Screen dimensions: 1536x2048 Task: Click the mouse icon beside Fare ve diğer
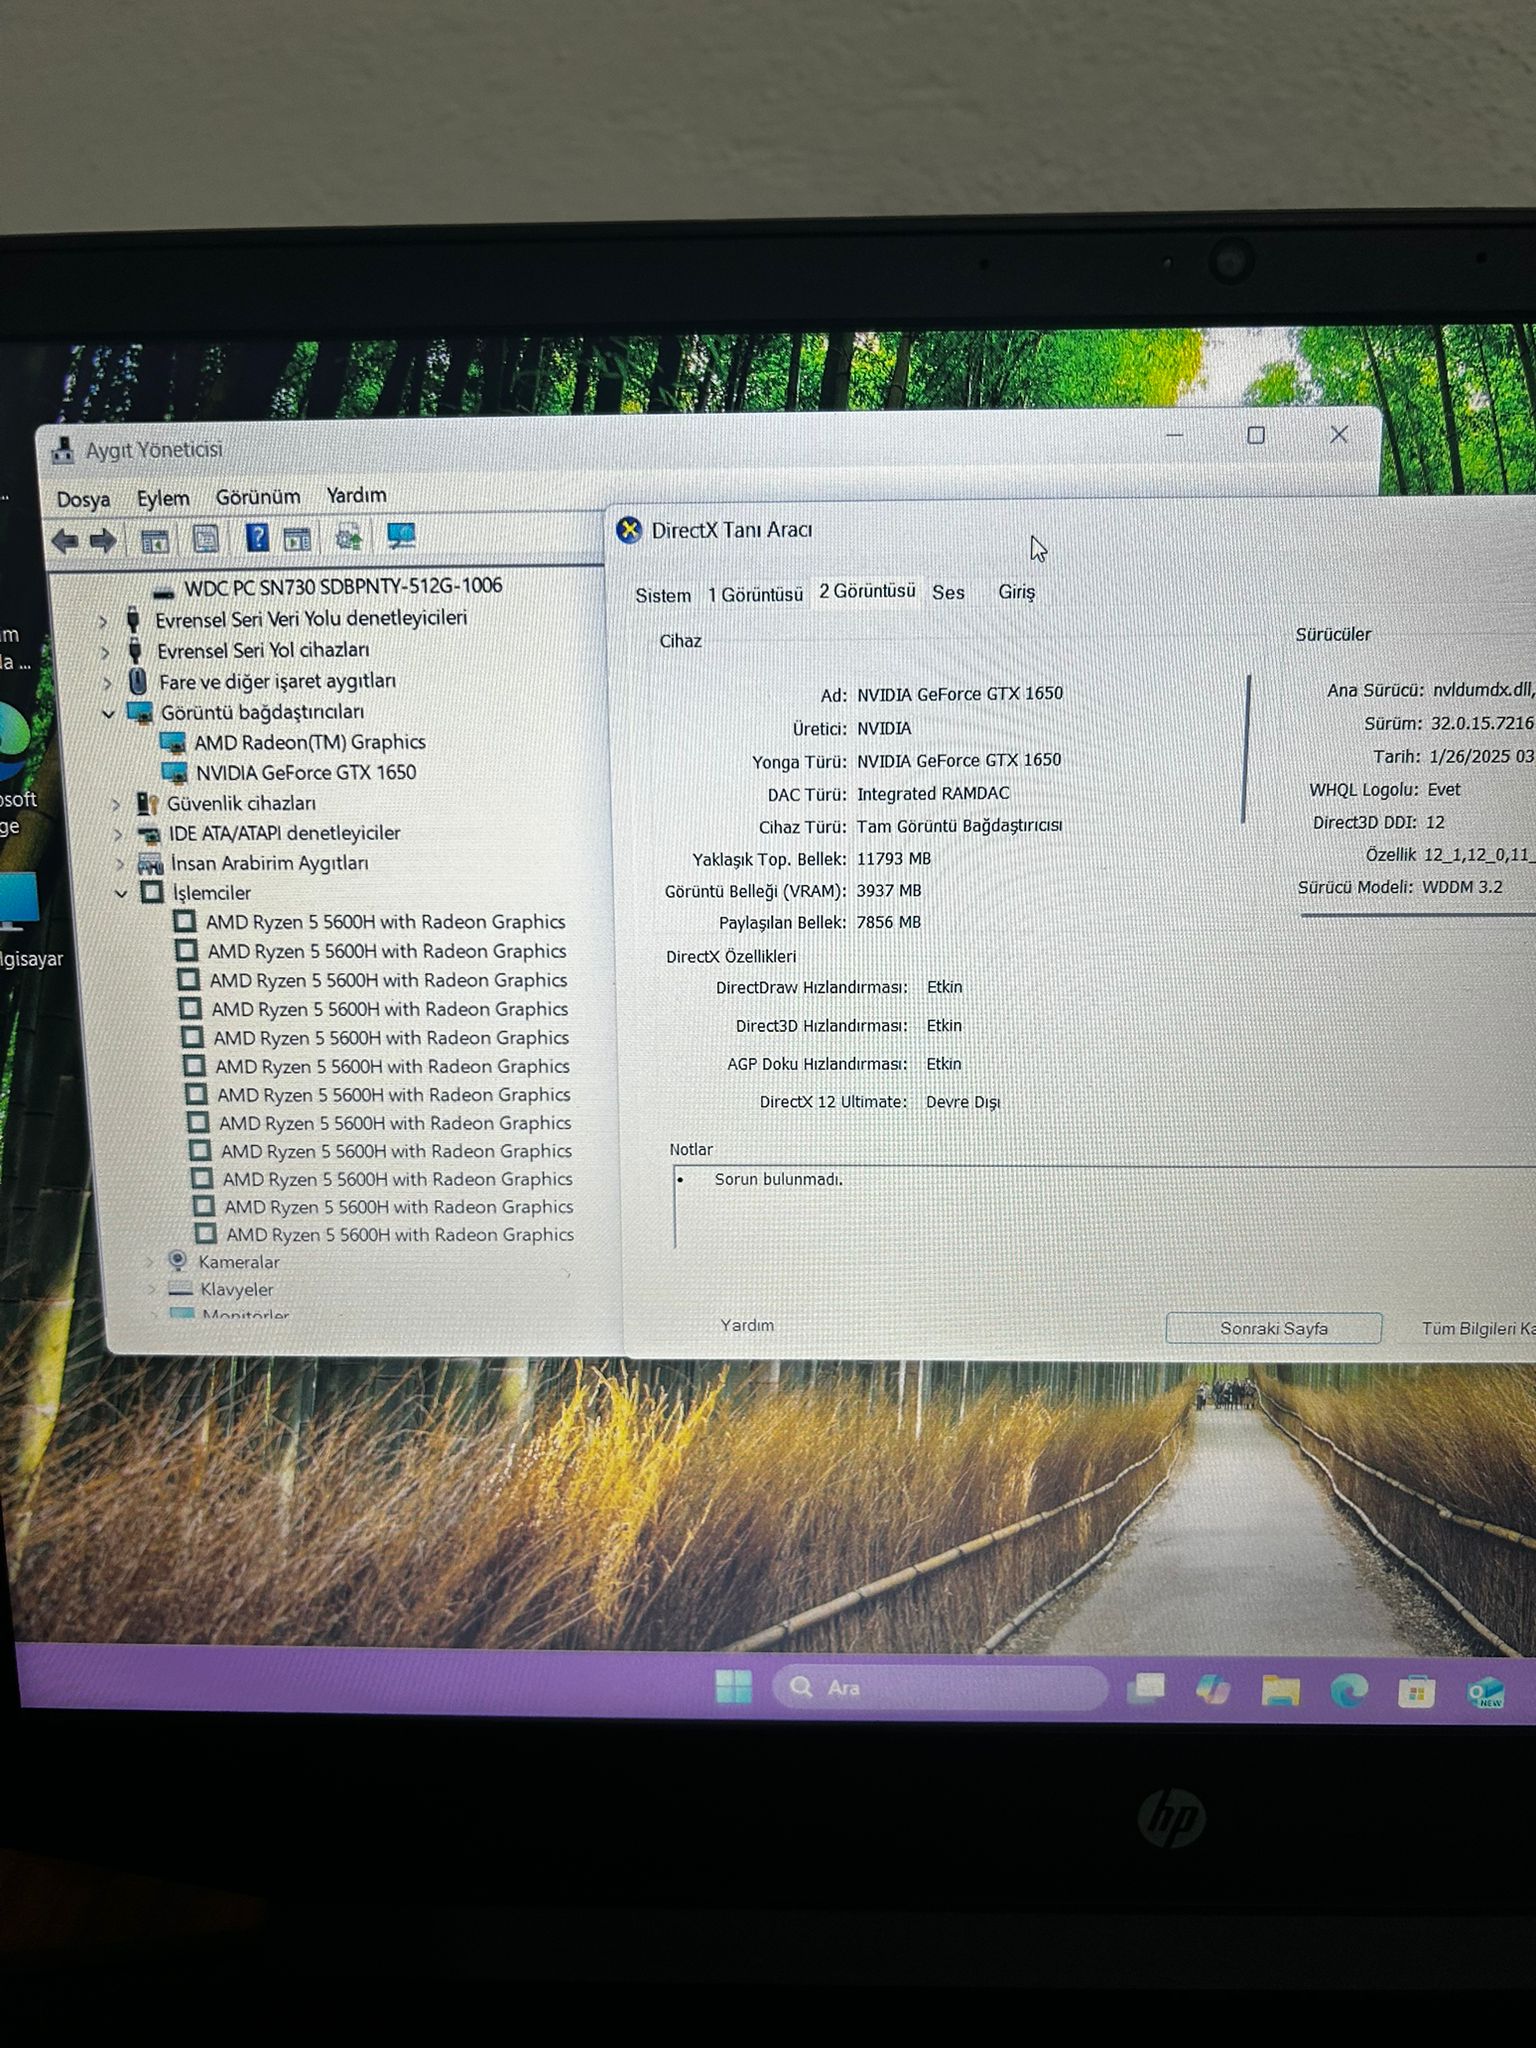click(x=139, y=681)
